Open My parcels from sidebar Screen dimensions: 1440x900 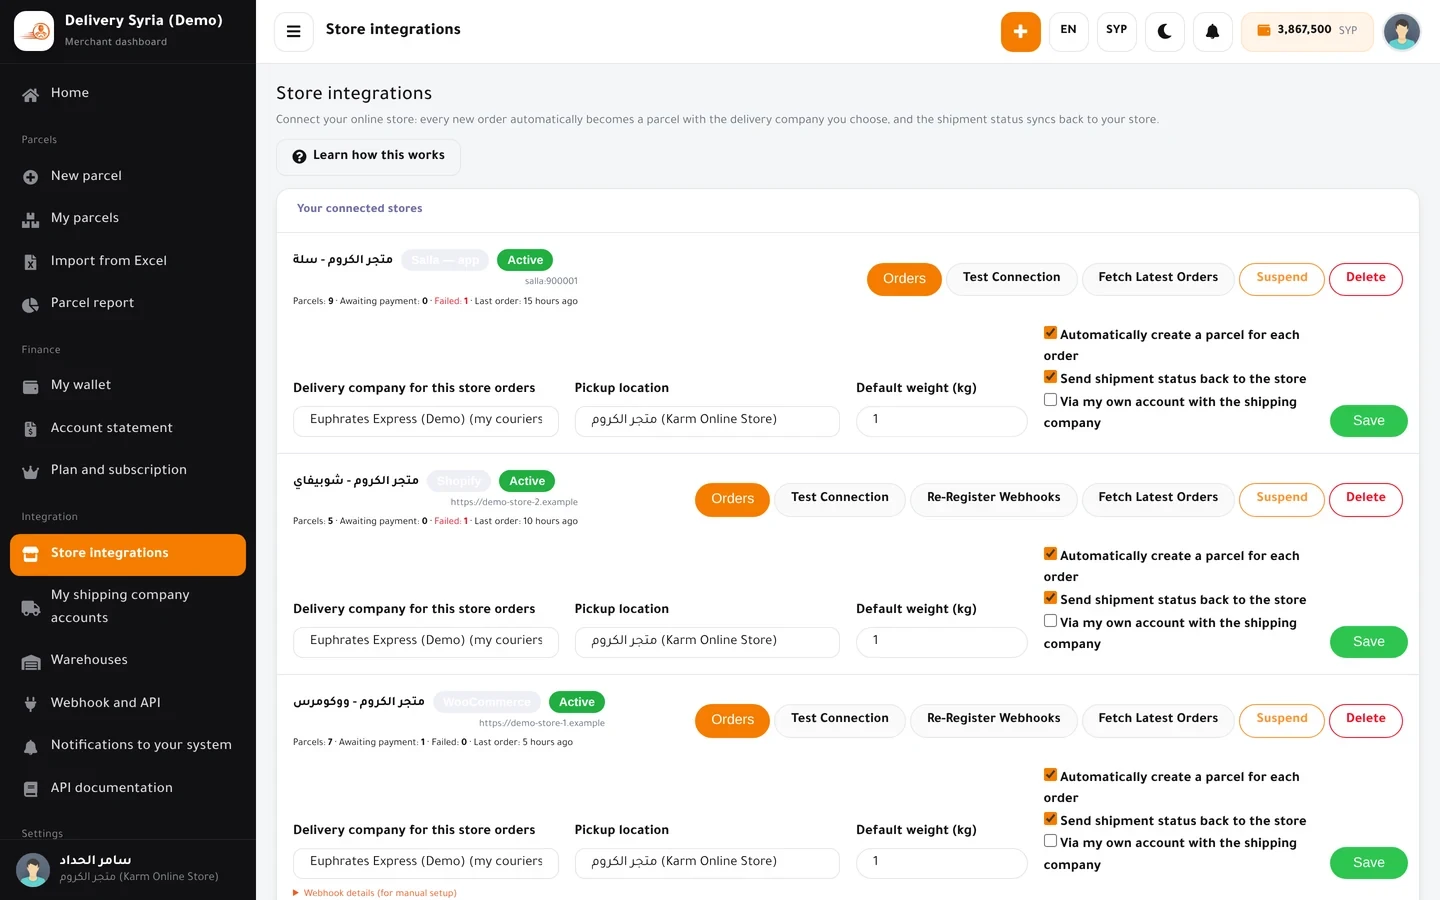(128, 218)
